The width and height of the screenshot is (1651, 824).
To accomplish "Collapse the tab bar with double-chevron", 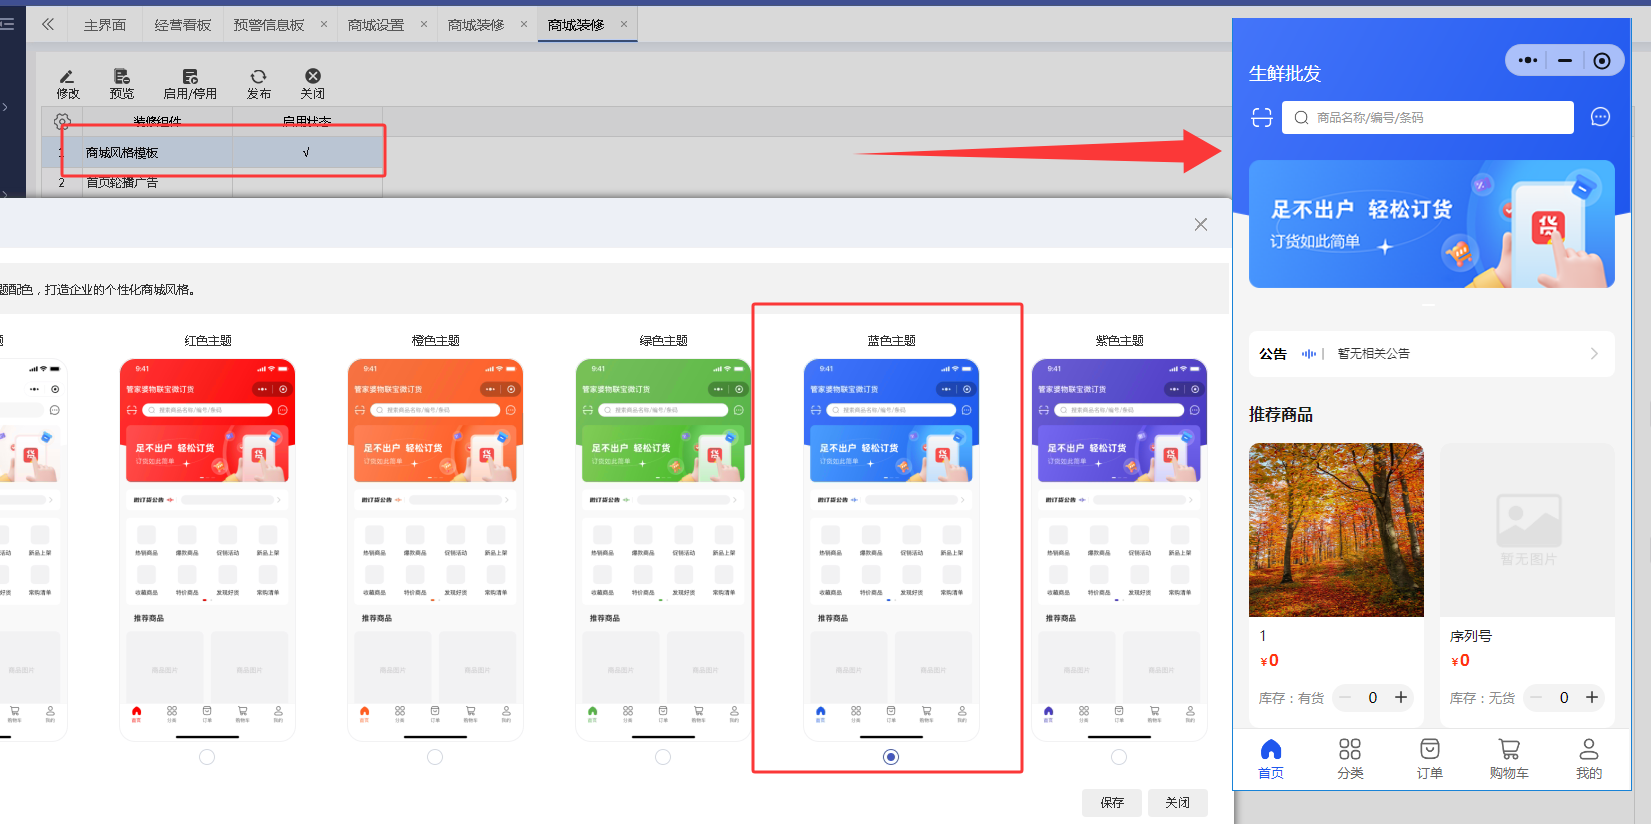I will 48,24.
